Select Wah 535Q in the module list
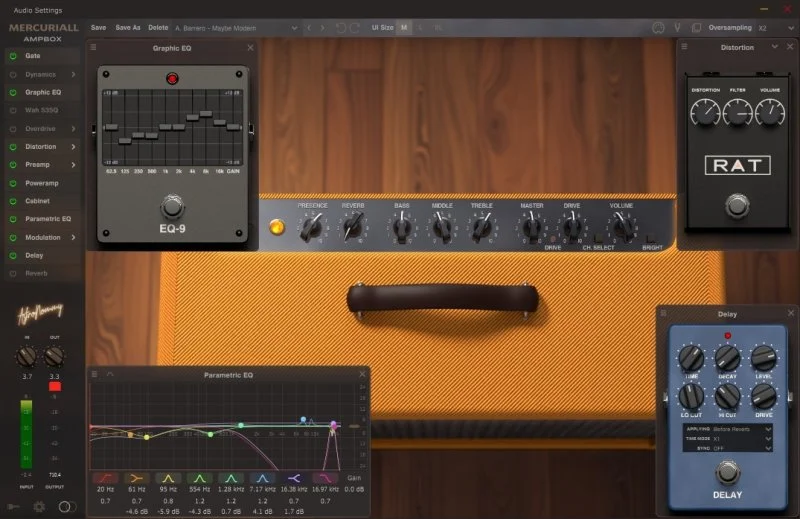The height and width of the screenshot is (519, 800). click(41, 110)
